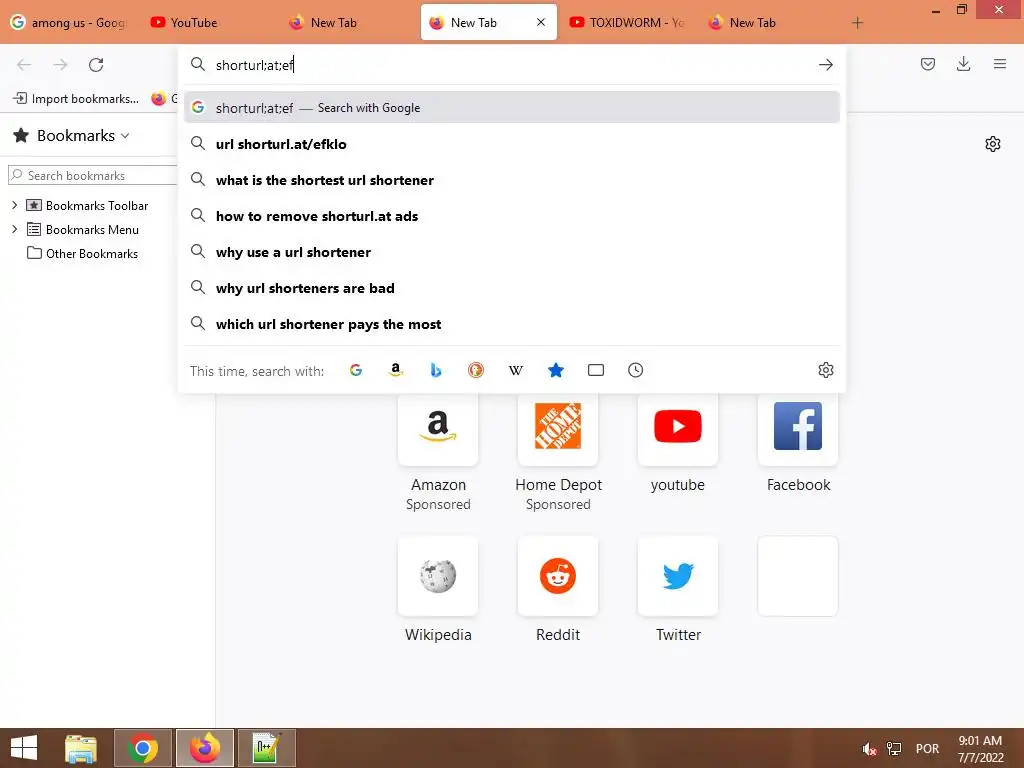
Task: Personalize new tab with gear icon
Action: pos(993,144)
